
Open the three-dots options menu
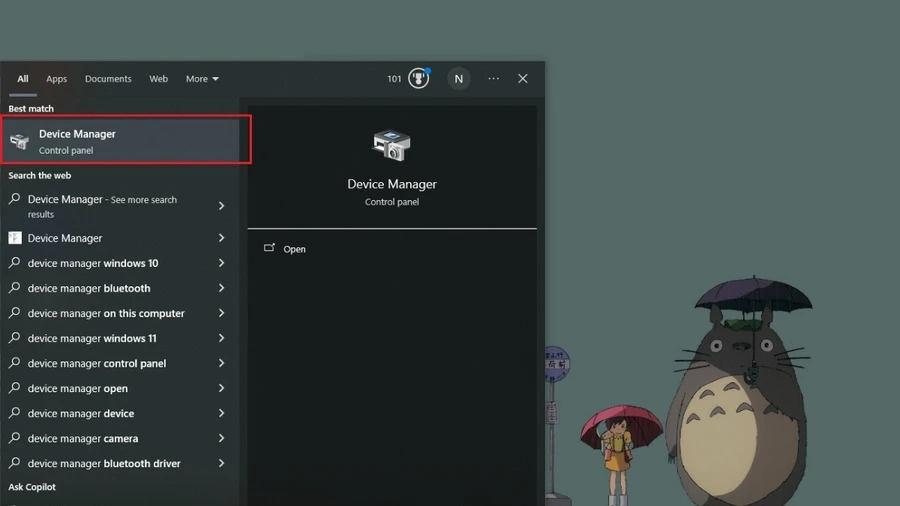pyautogui.click(x=494, y=79)
